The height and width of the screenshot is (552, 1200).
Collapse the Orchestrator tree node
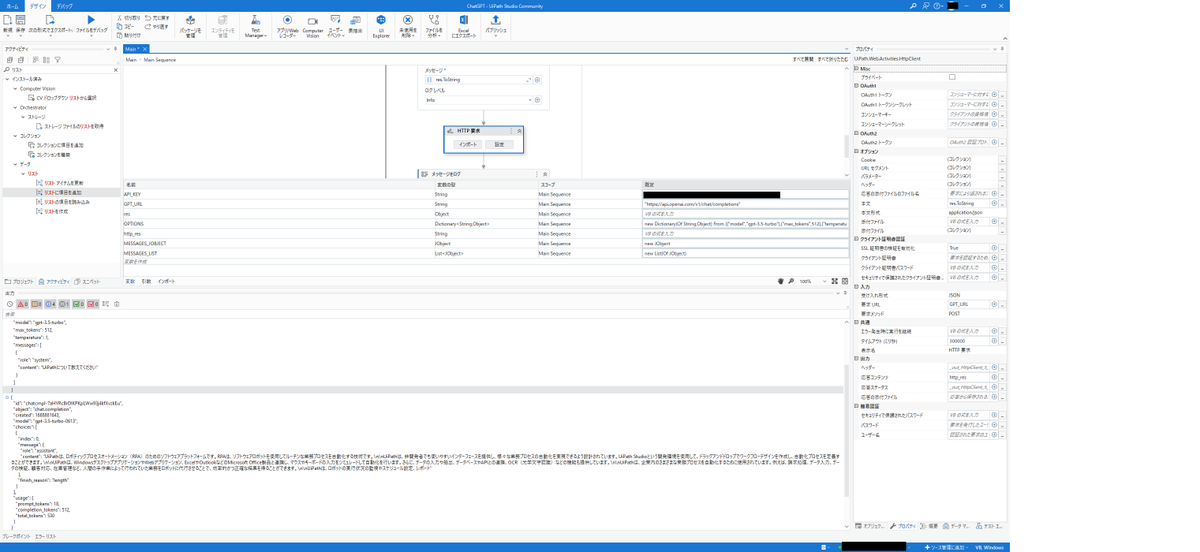(14, 107)
